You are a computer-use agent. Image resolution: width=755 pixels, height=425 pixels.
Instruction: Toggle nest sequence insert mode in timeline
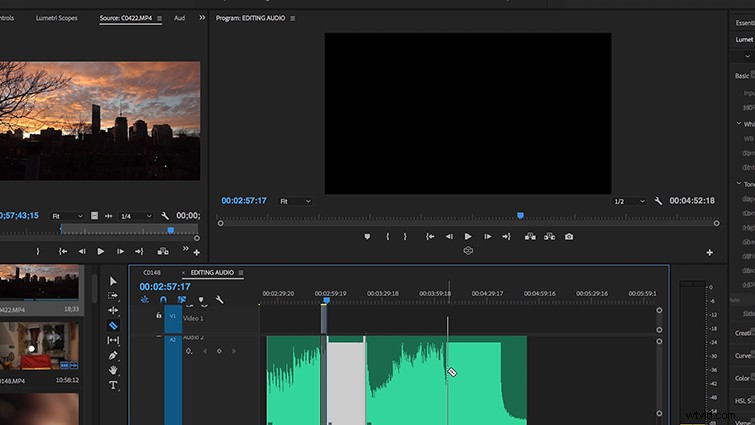(x=144, y=299)
